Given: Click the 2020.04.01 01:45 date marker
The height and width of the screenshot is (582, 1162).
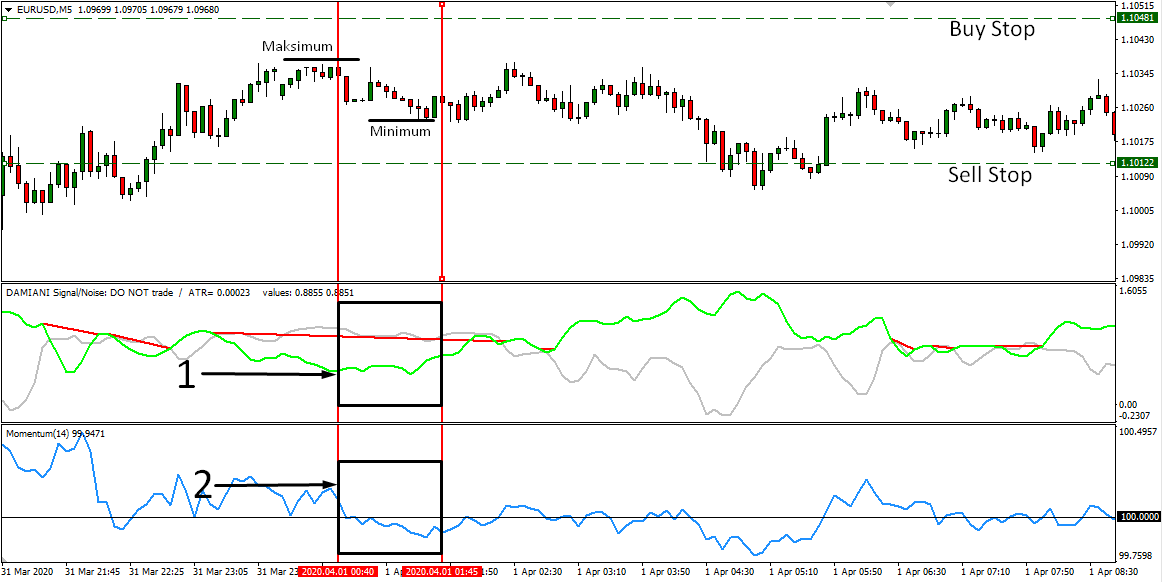Looking at the screenshot, I should (x=441, y=572).
